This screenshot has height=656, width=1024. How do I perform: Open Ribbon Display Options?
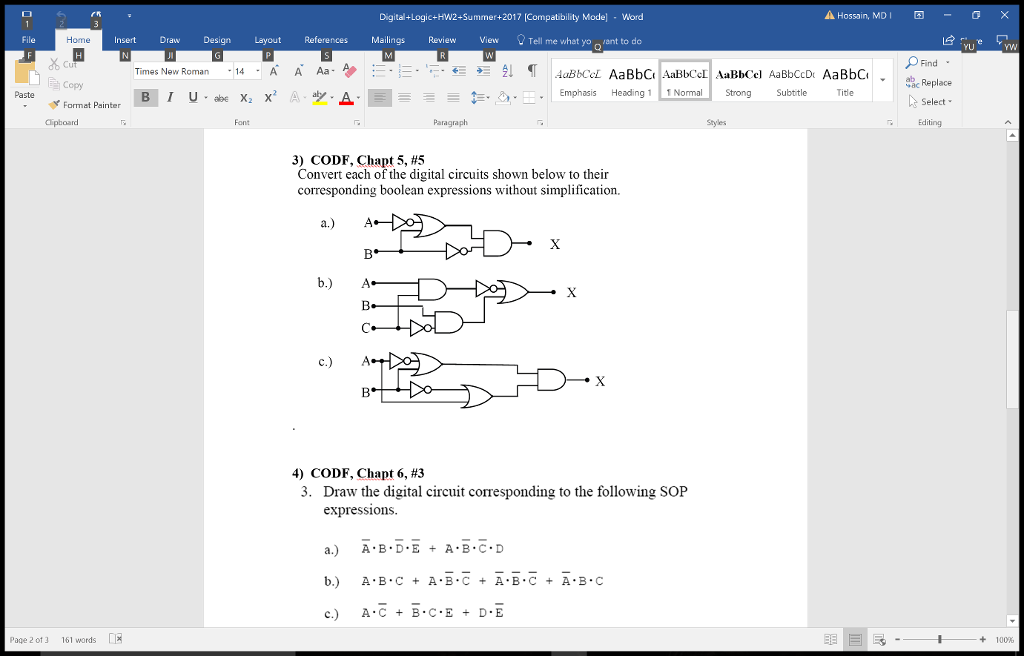point(919,16)
